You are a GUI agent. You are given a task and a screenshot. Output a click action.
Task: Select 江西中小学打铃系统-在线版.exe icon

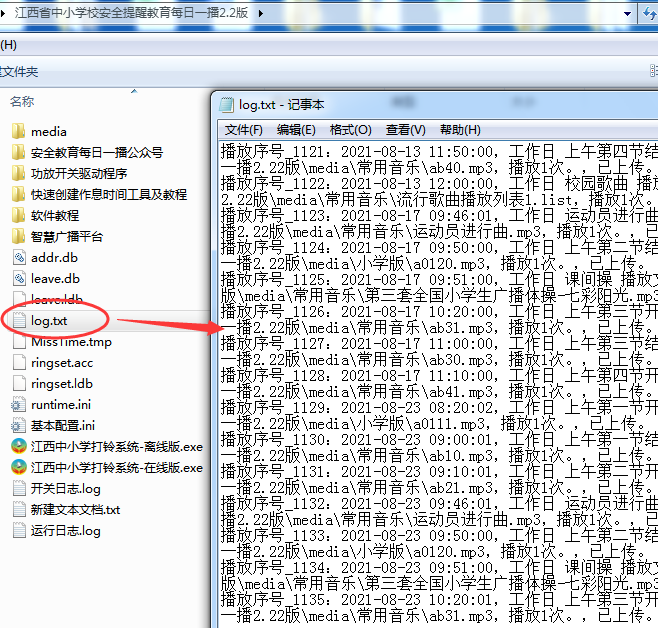pos(18,468)
